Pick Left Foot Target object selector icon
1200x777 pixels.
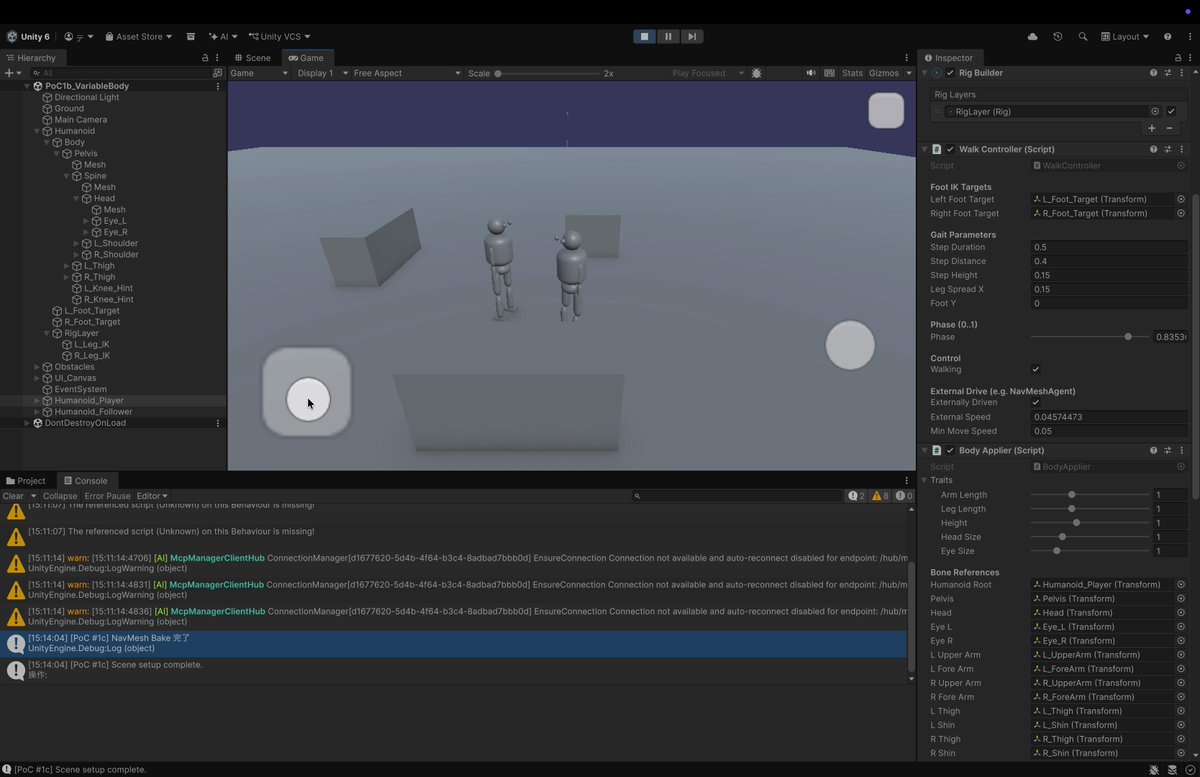coord(1181,199)
